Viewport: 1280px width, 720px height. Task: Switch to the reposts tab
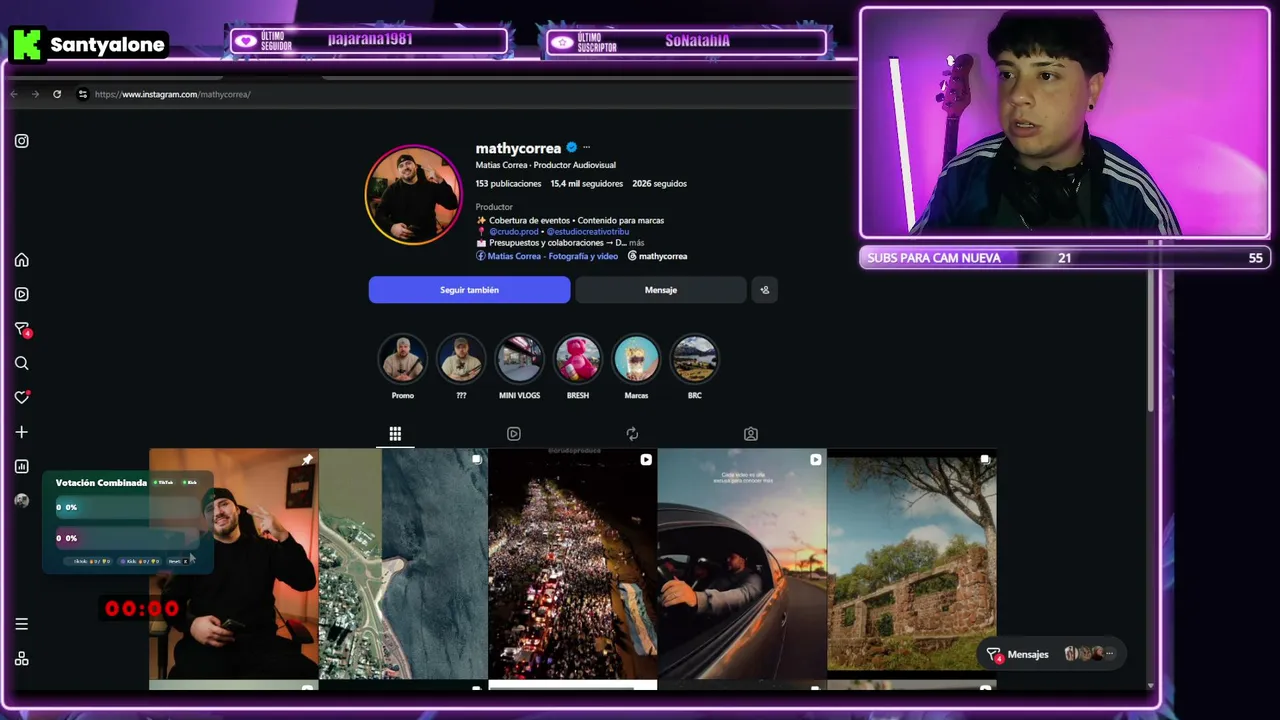coord(632,434)
